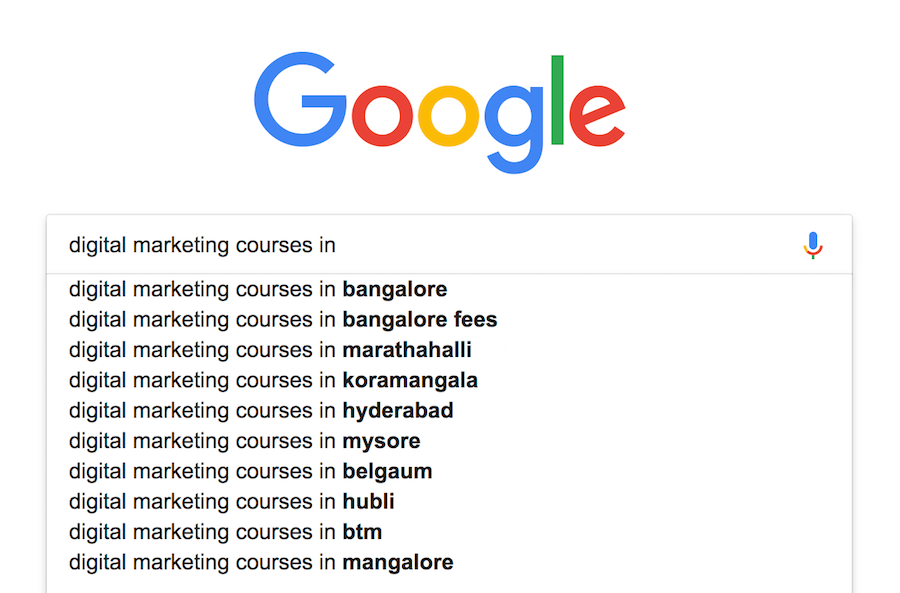Click the green 'l' in Google logo
The image size is (900, 593).
(x=557, y=100)
